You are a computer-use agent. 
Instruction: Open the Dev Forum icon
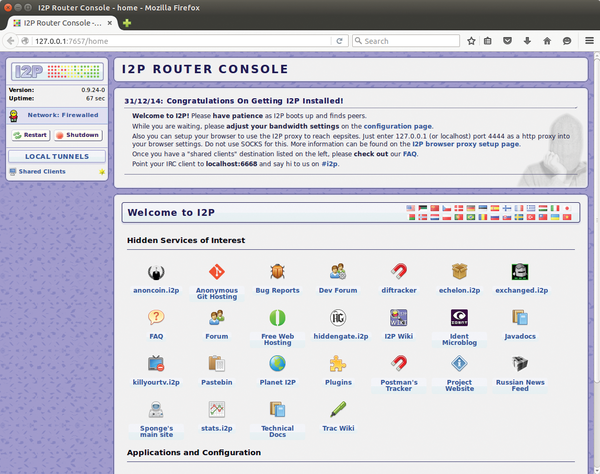[x=338, y=272]
